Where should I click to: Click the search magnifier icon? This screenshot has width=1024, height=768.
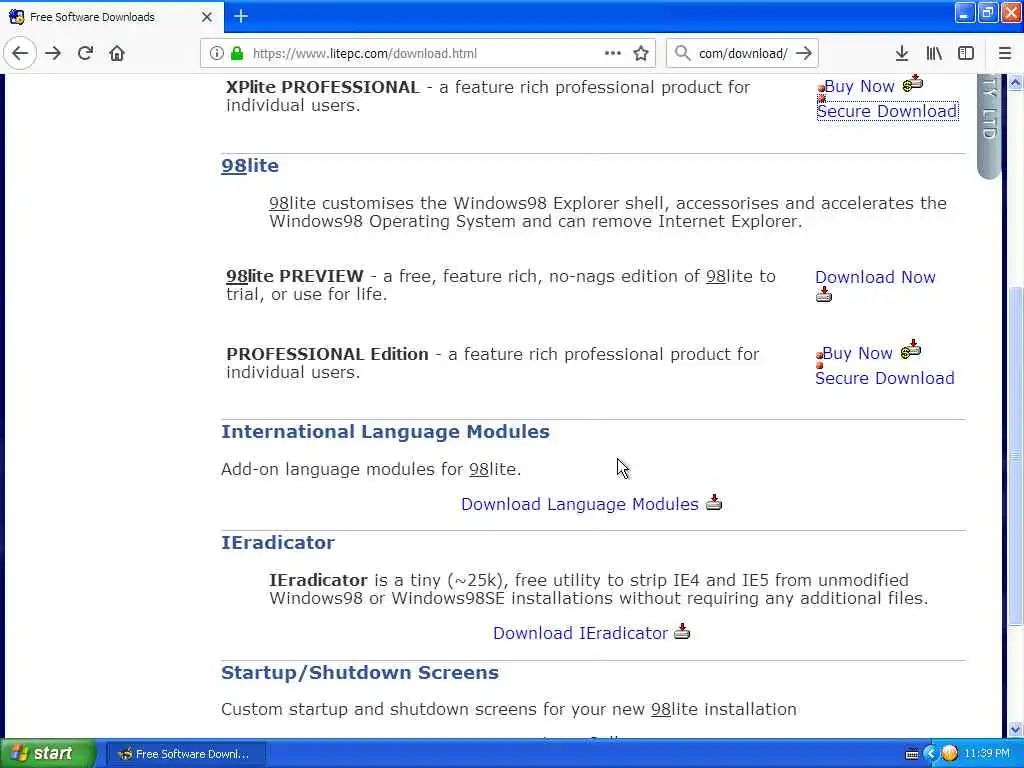(x=682, y=53)
